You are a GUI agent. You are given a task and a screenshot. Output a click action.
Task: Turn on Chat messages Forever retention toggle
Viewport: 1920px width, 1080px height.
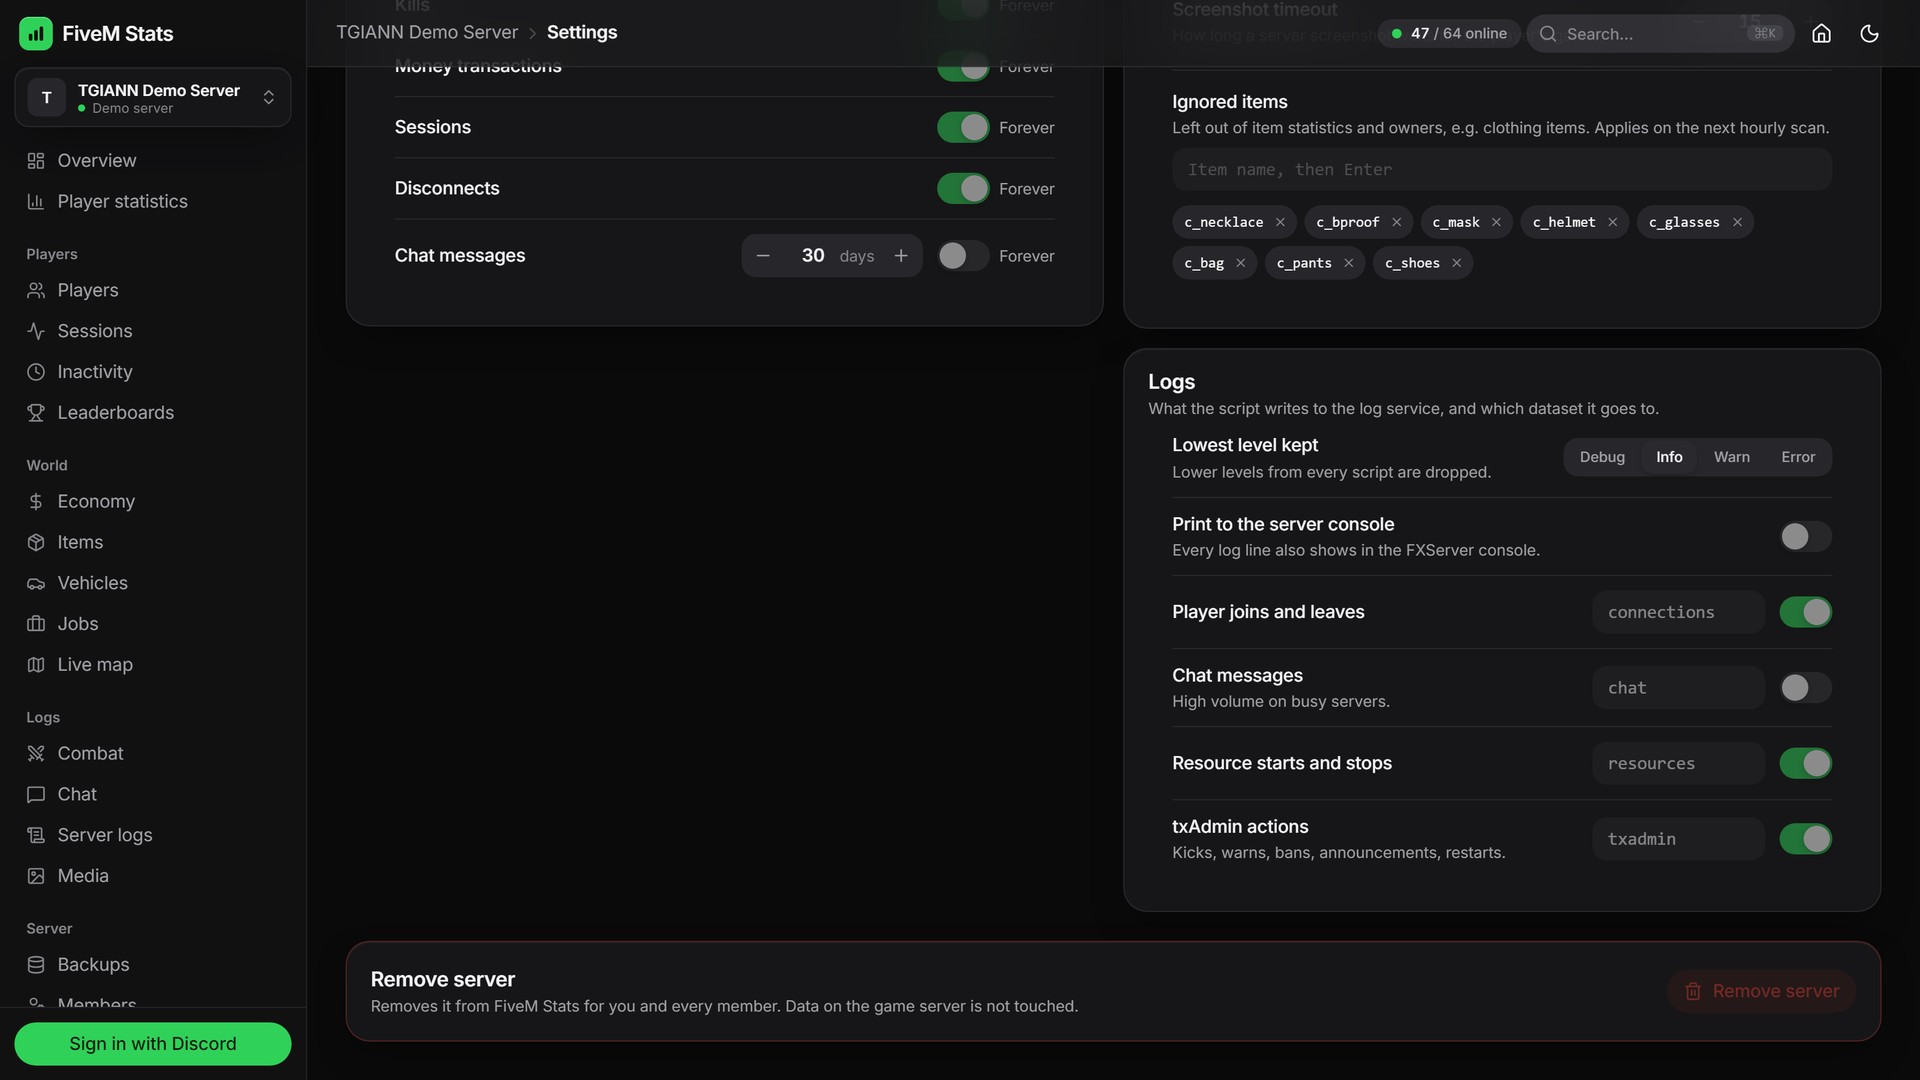[x=963, y=256]
